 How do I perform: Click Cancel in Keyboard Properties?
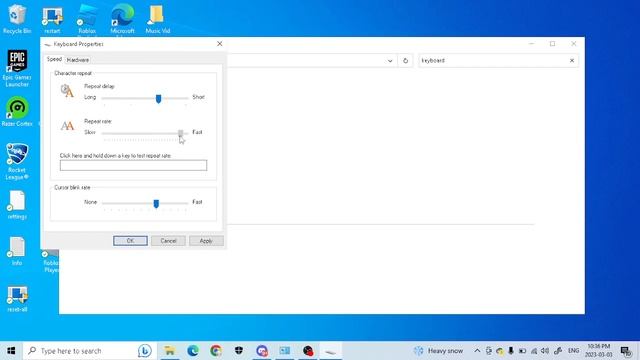pyautogui.click(x=168, y=241)
